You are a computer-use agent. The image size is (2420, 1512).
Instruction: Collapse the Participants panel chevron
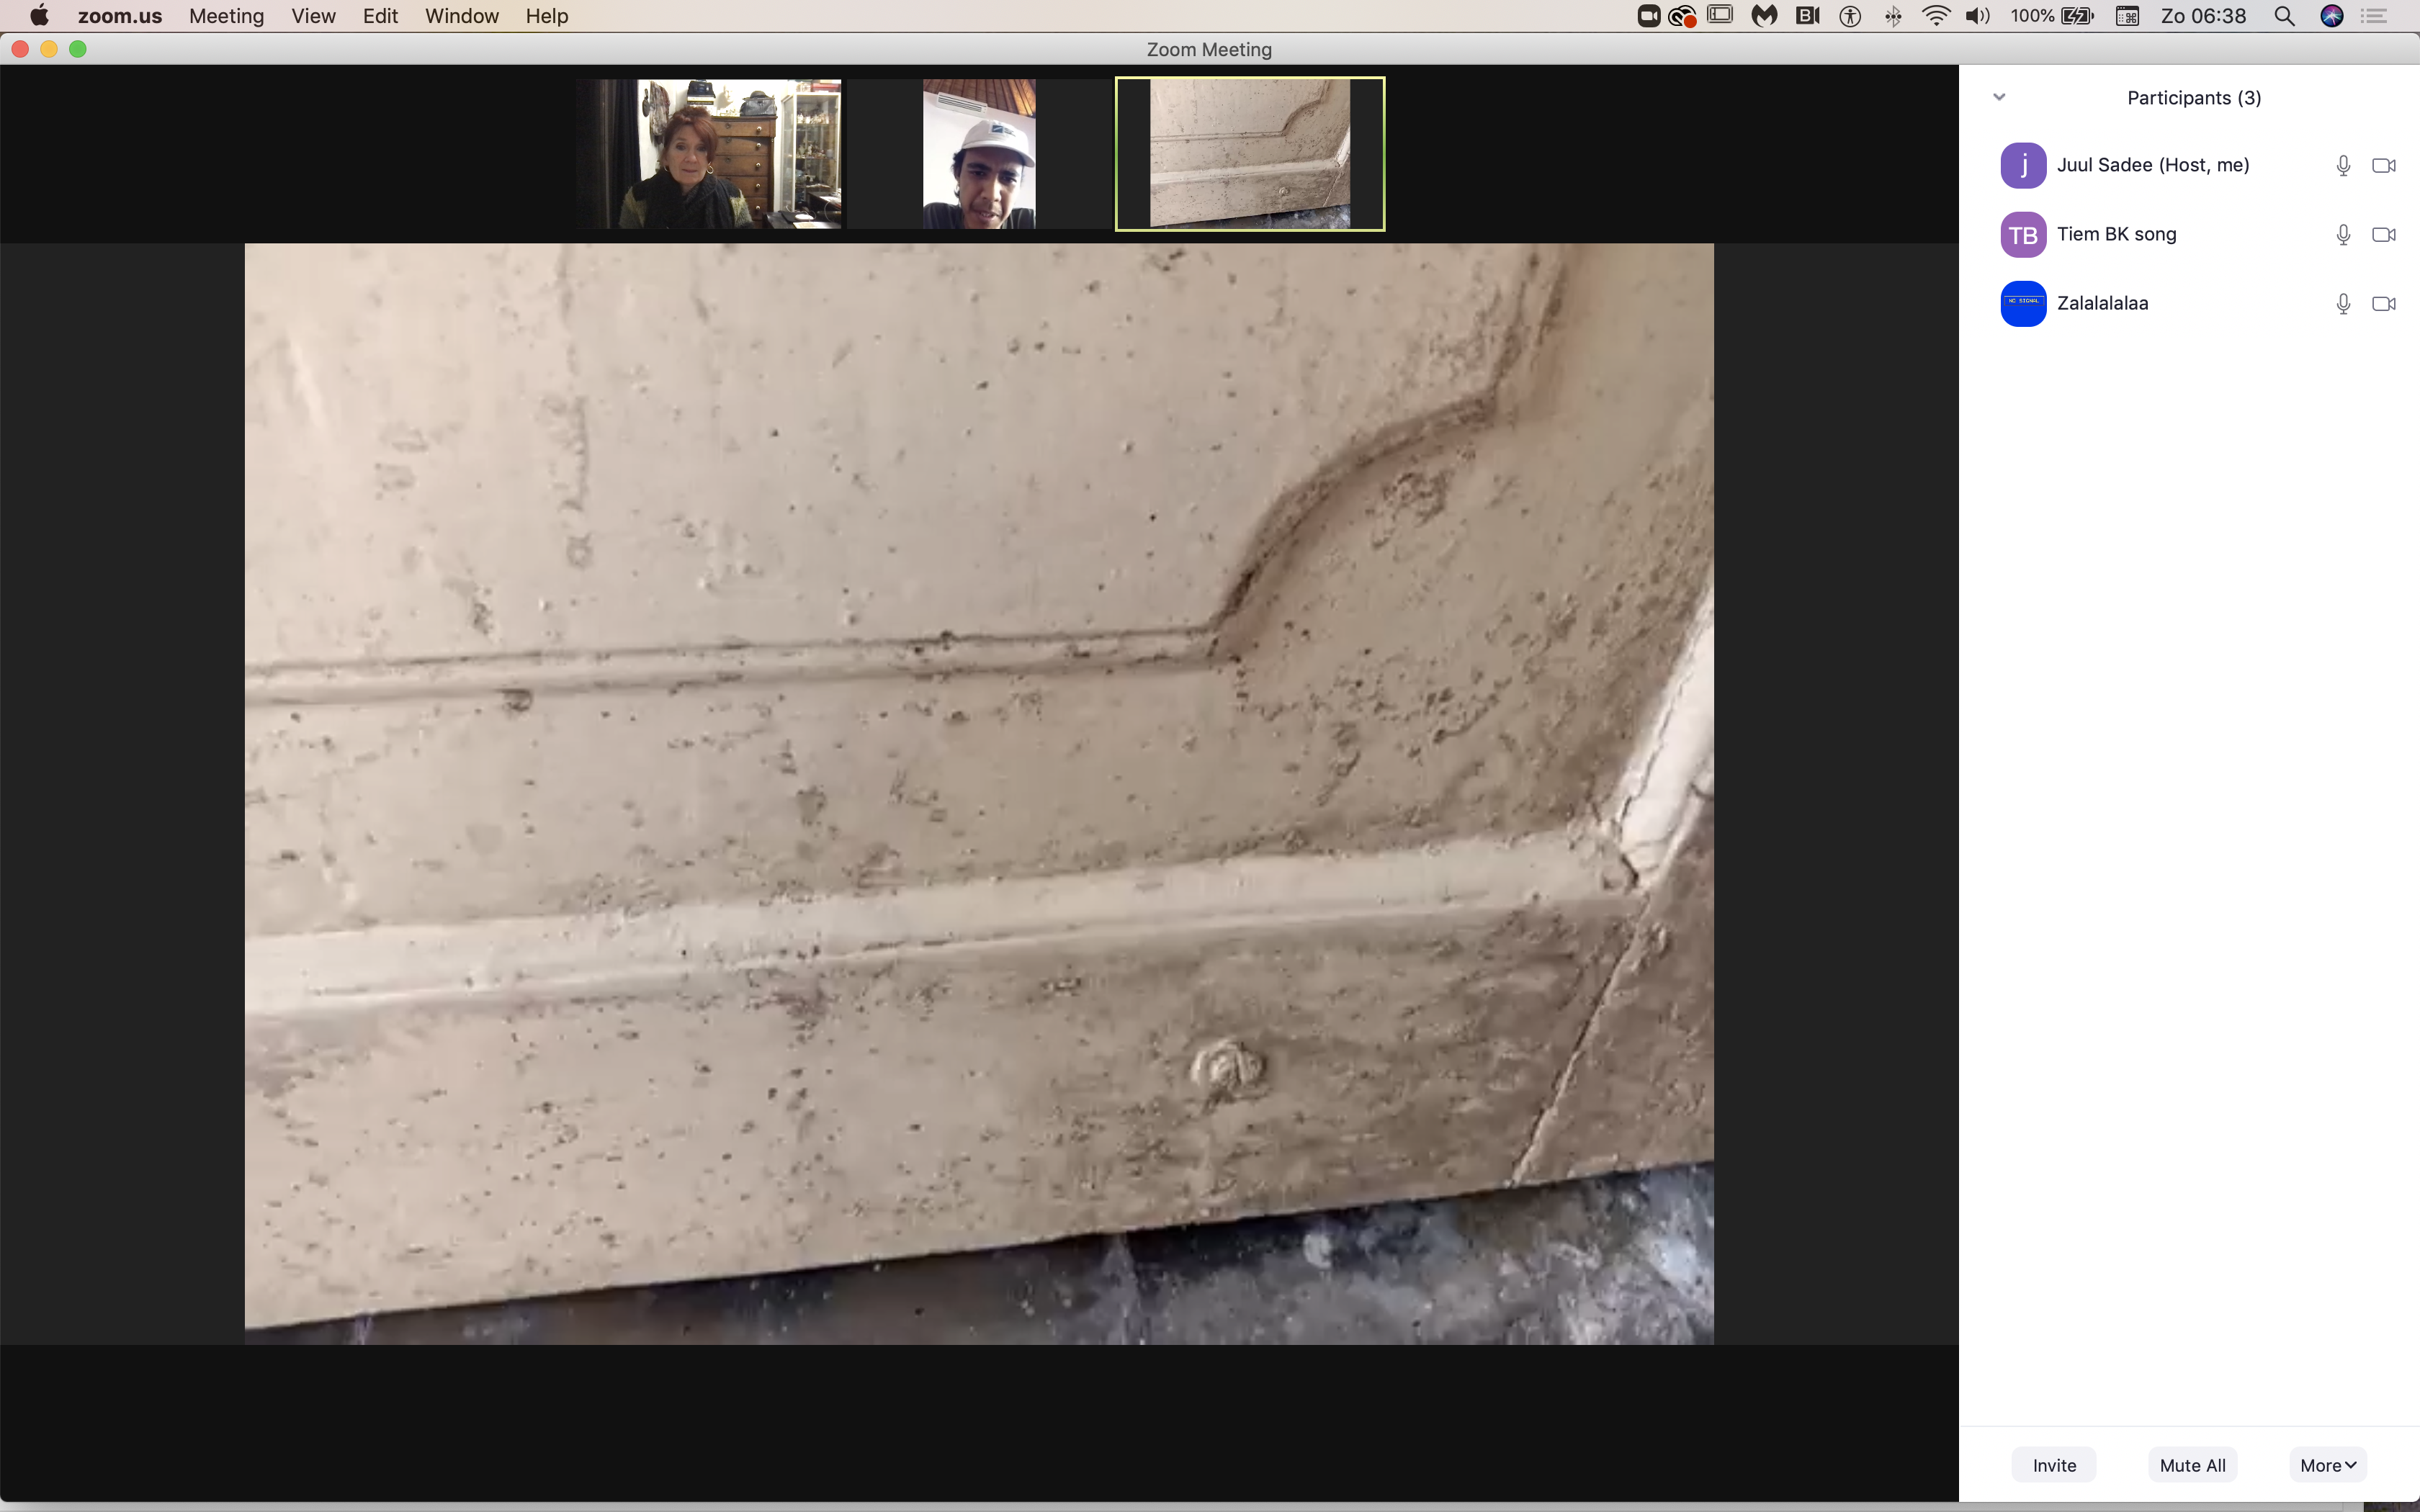click(x=1999, y=97)
